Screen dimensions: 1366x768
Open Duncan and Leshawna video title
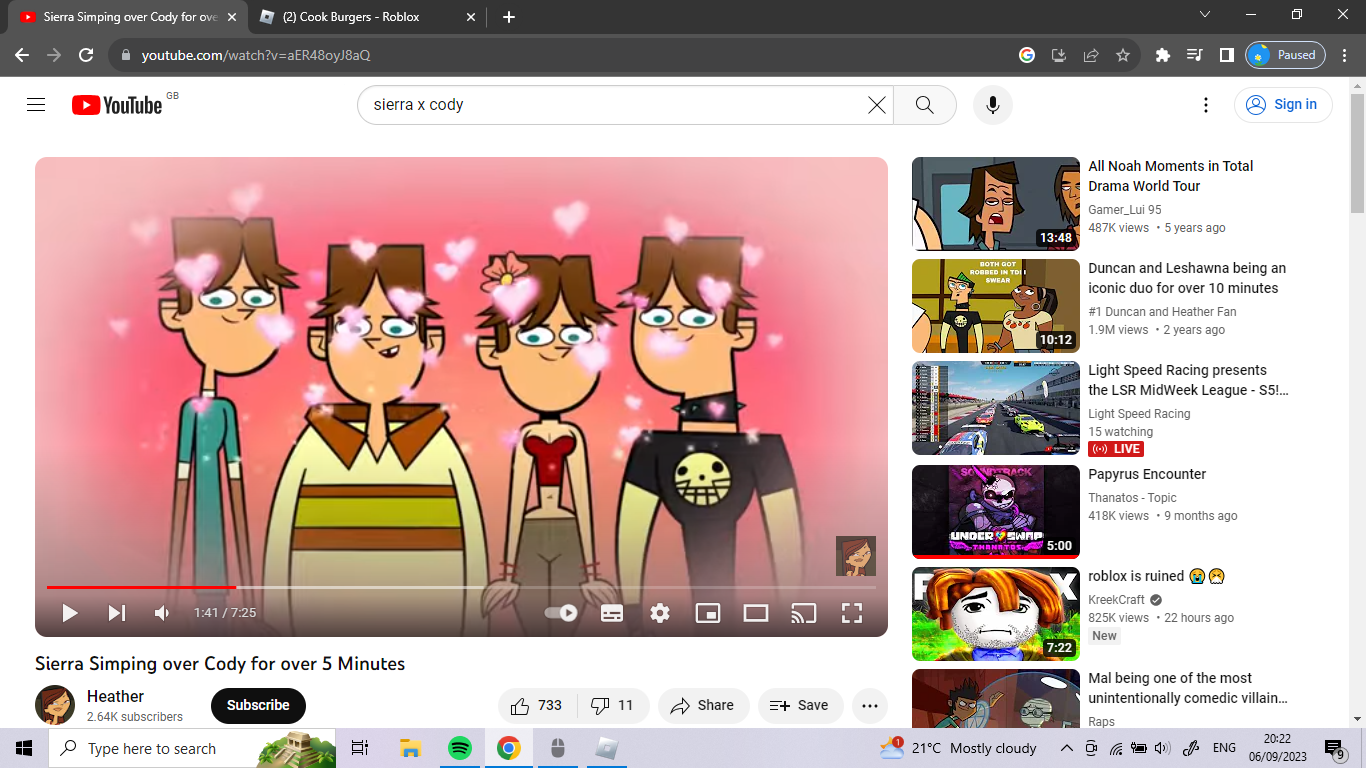point(1187,278)
